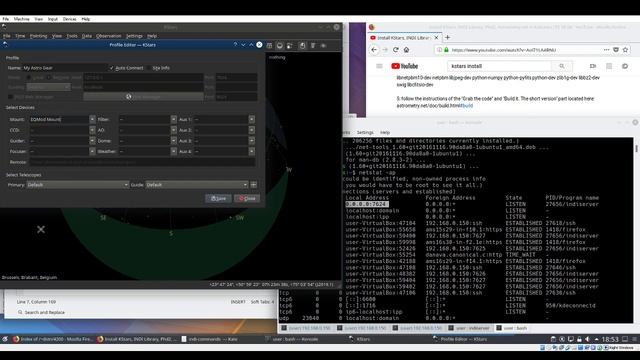This screenshot has height=360, width=640.
Task: Click the Save button in Profile Editor
Action: point(218,198)
